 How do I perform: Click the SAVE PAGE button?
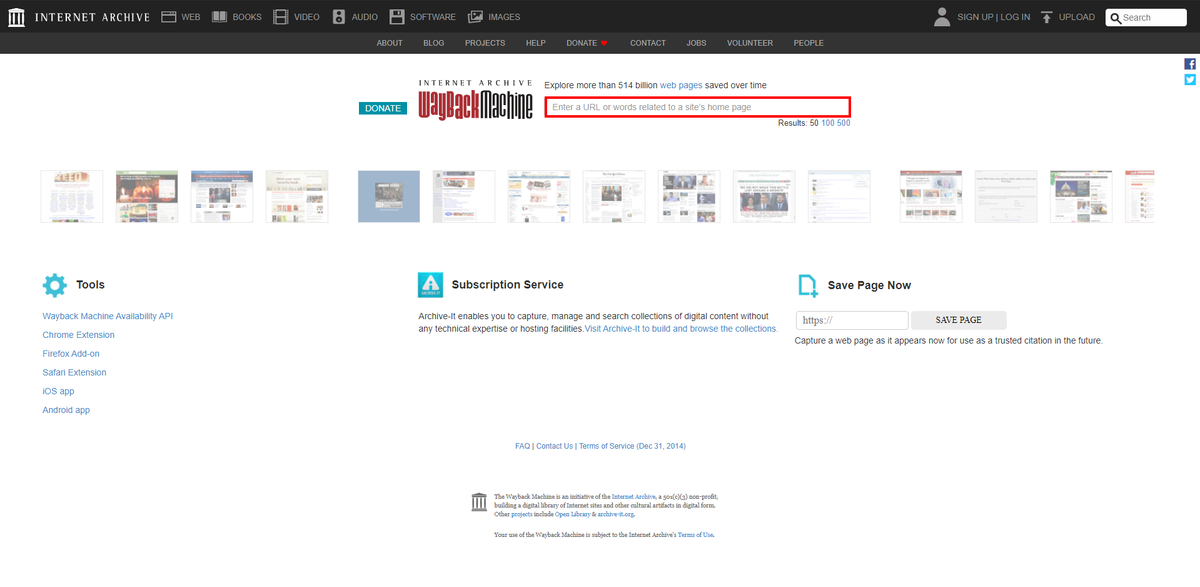point(958,320)
